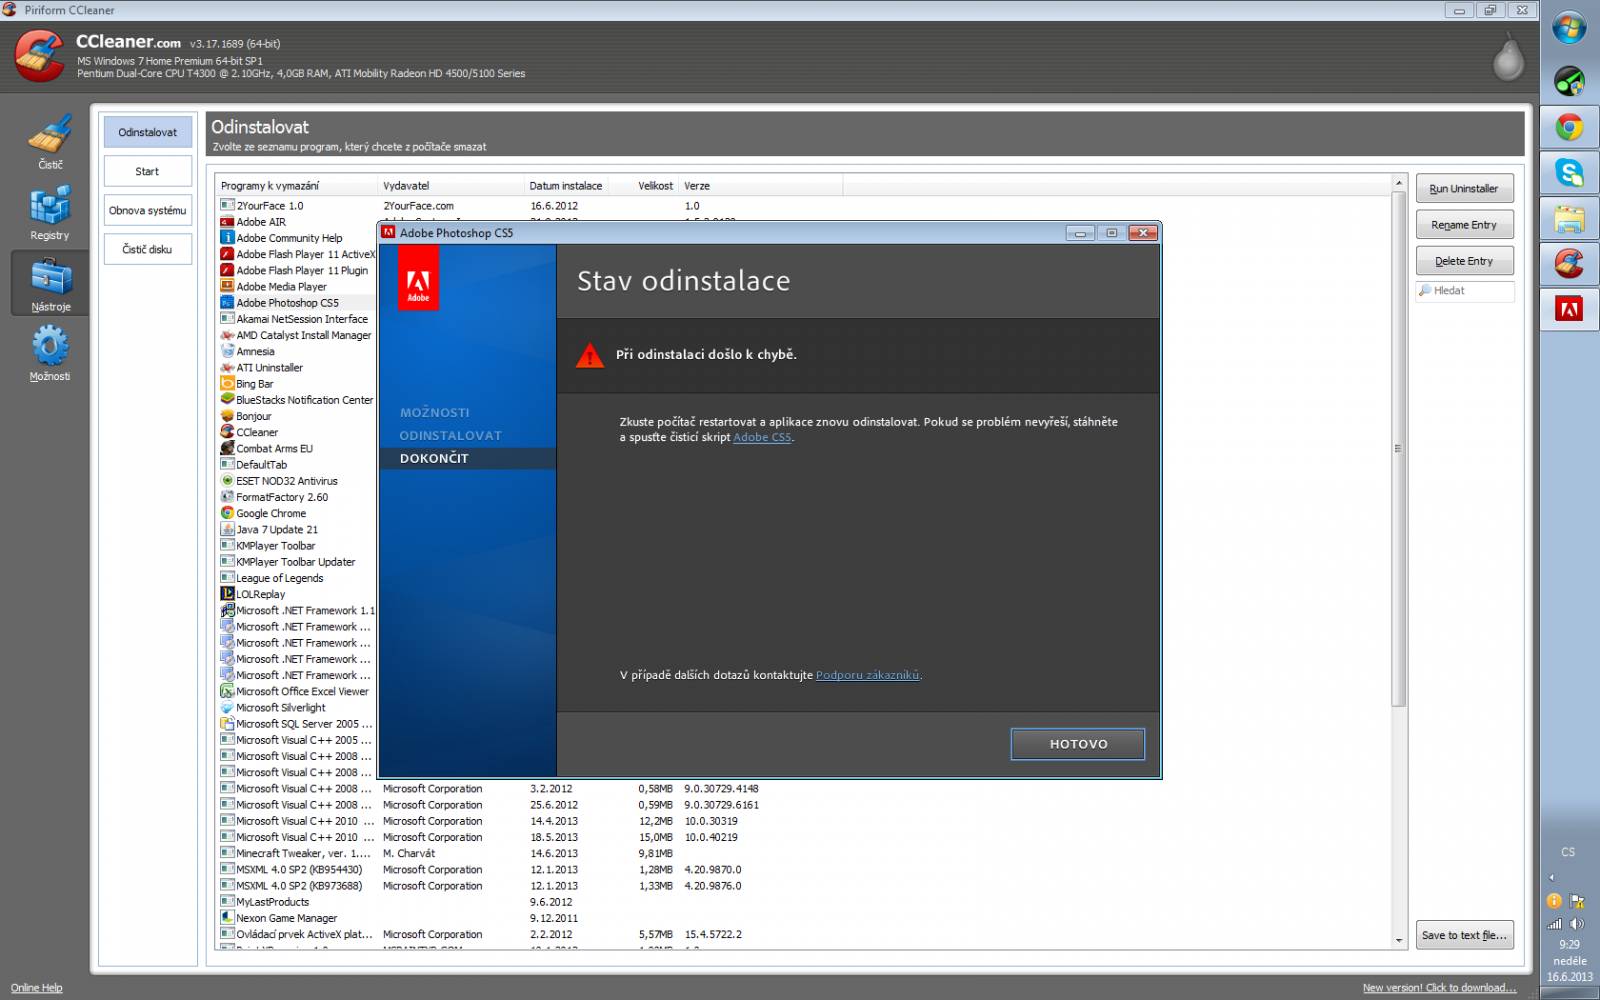Click the Rename Entry button

point(1464,225)
